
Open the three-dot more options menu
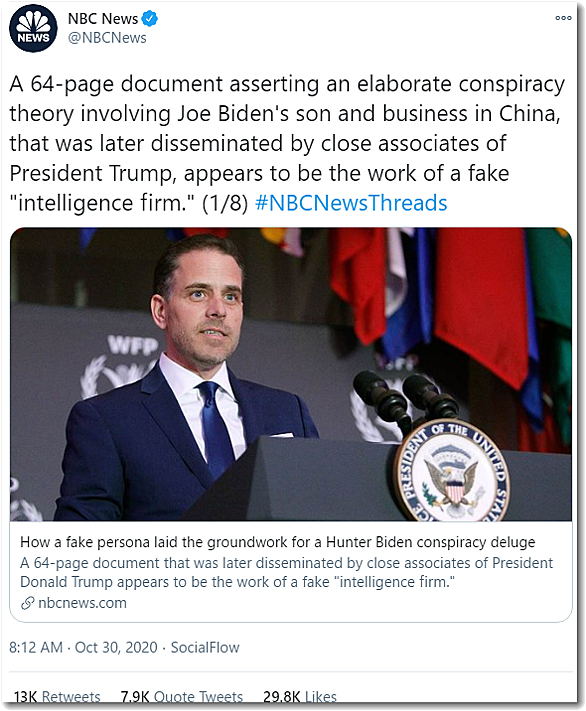pos(563,18)
